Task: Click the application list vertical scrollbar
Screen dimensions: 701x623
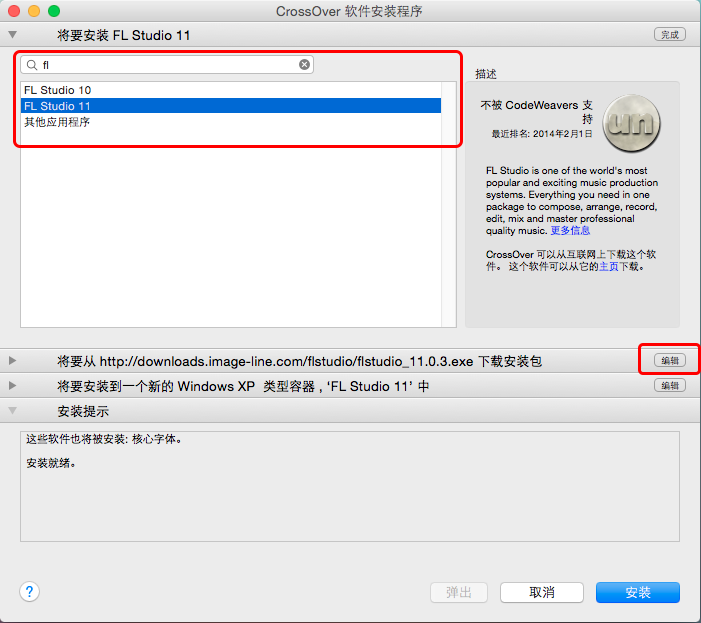Action: [448, 204]
